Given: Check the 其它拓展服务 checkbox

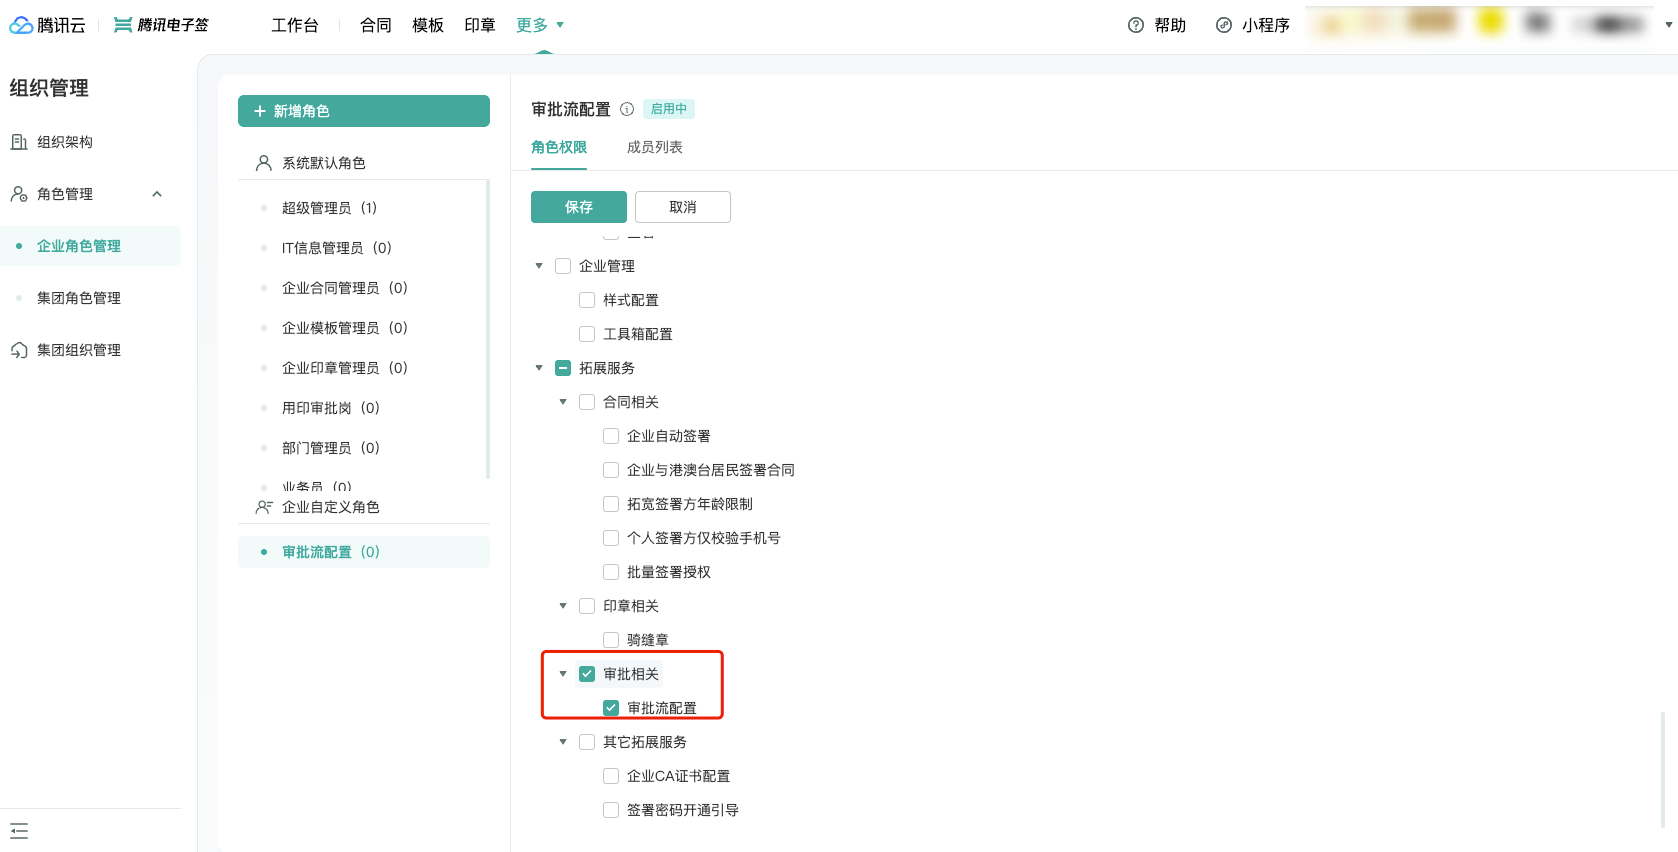Looking at the screenshot, I should click(587, 742).
